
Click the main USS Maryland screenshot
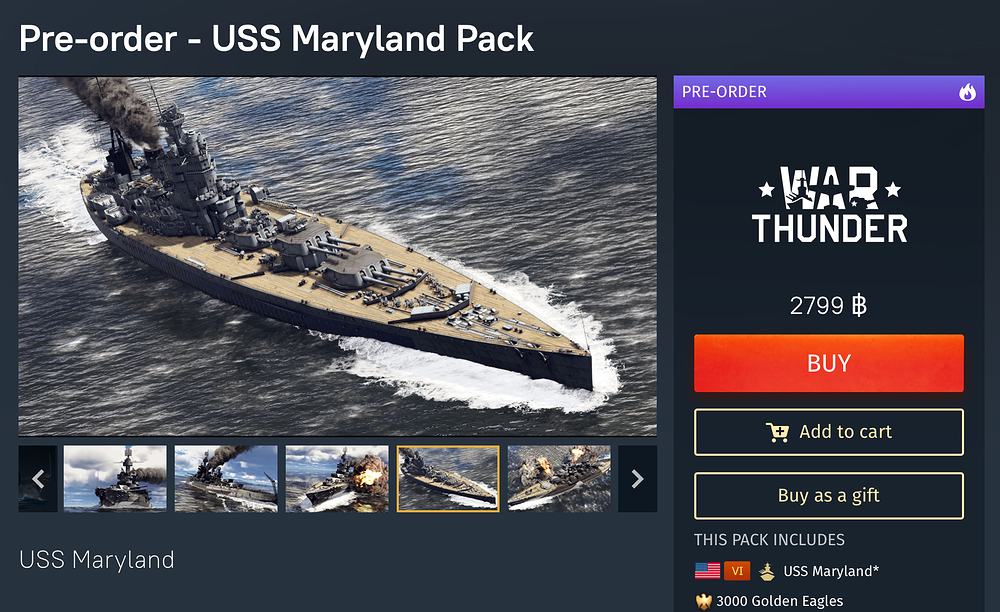(x=337, y=256)
